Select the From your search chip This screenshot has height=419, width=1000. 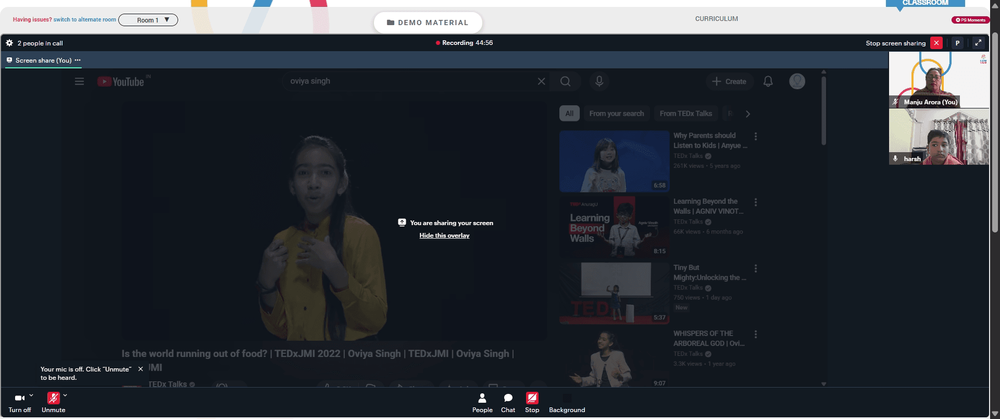[x=617, y=114]
